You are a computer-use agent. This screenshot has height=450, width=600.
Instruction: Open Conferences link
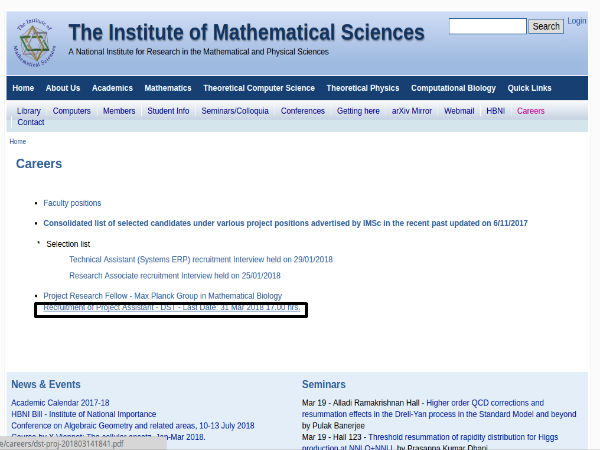pyautogui.click(x=303, y=111)
